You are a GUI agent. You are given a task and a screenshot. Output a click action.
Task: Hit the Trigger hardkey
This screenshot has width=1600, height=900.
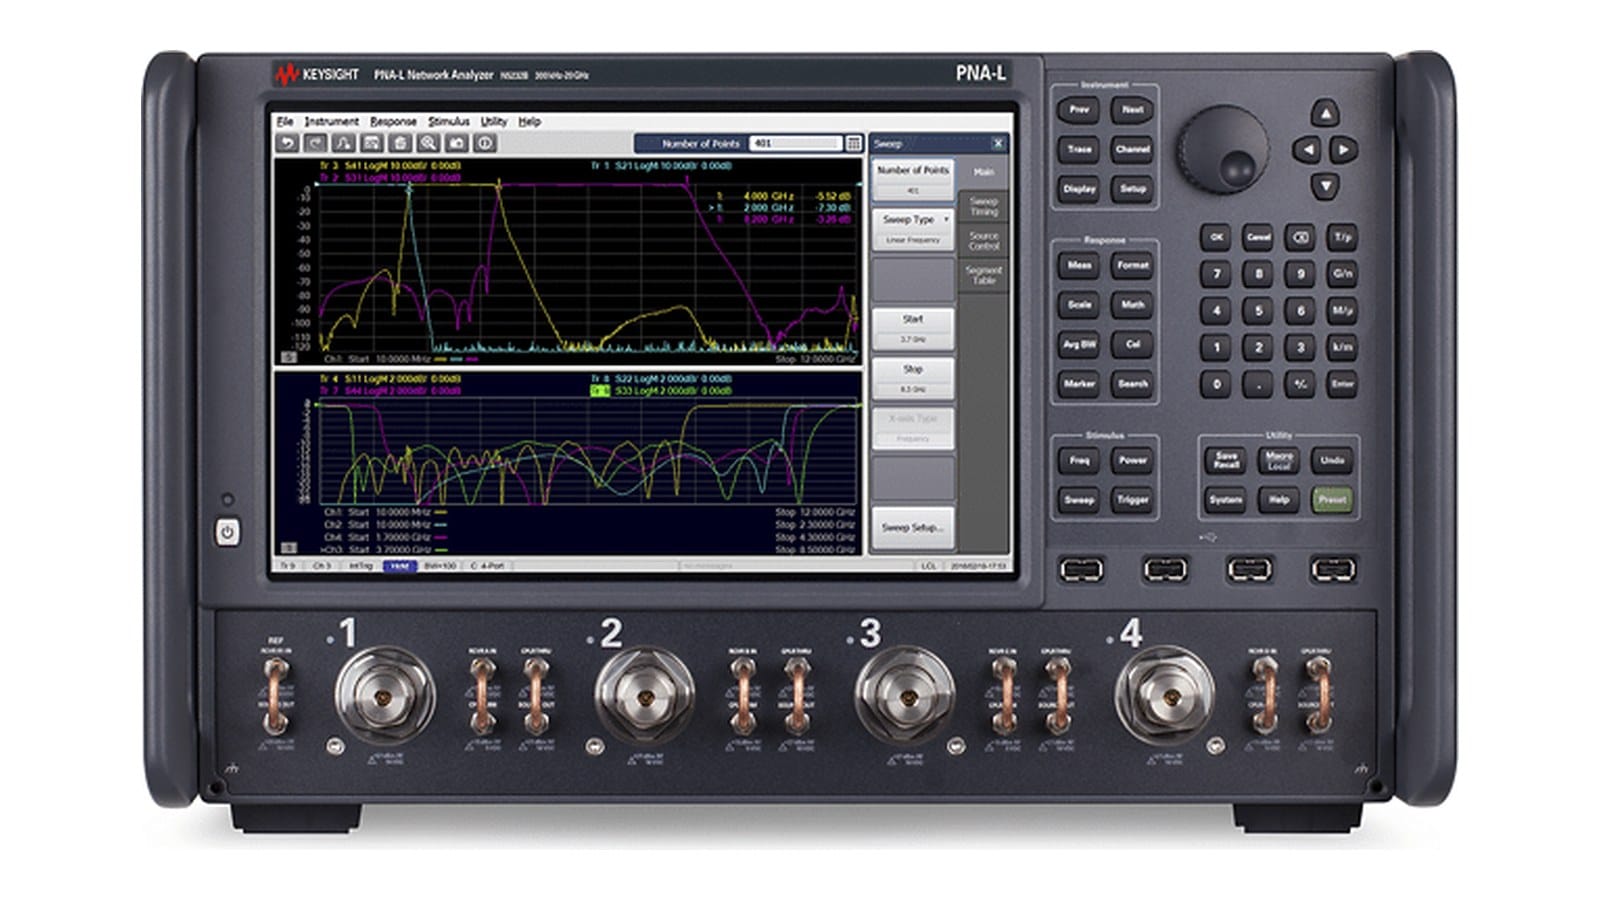click(x=1133, y=500)
